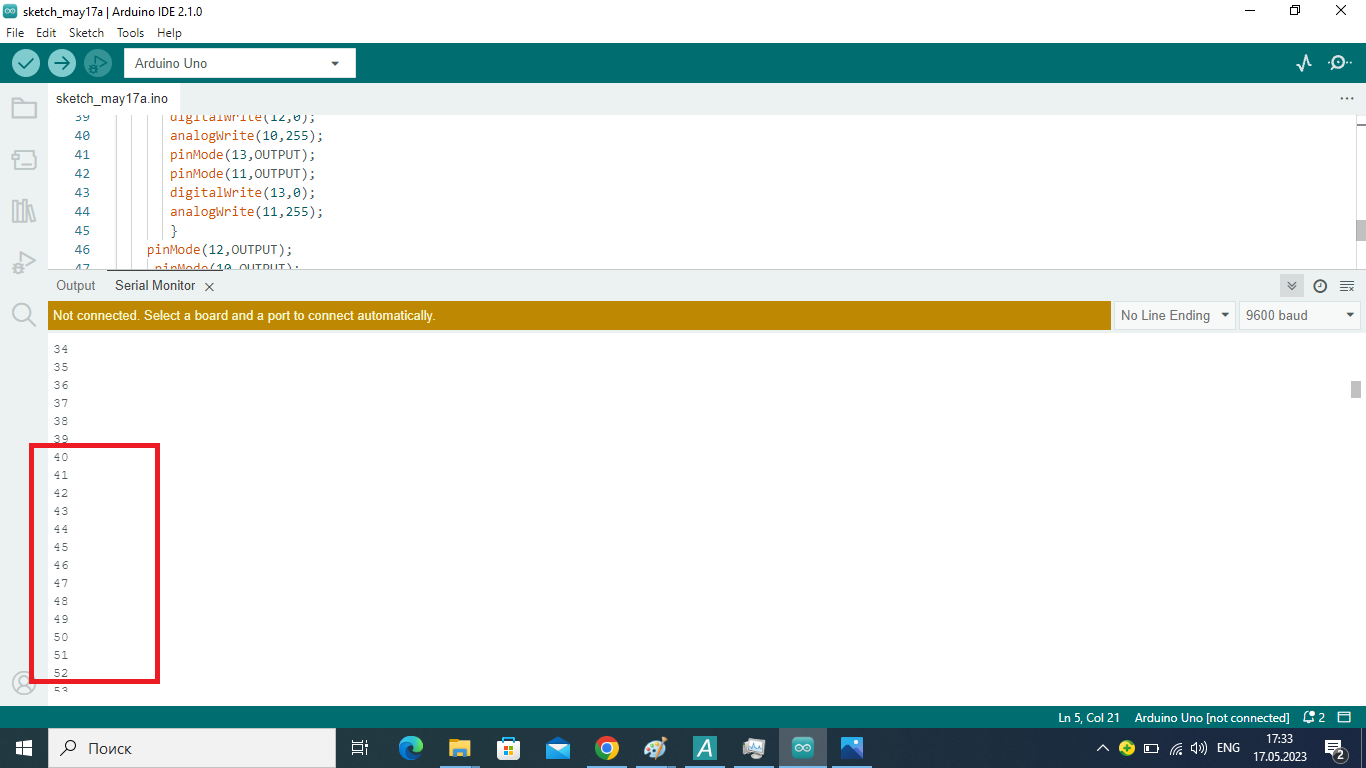Show hidden system tray icons
This screenshot has height=768, width=1366.
coord(1103,748)
